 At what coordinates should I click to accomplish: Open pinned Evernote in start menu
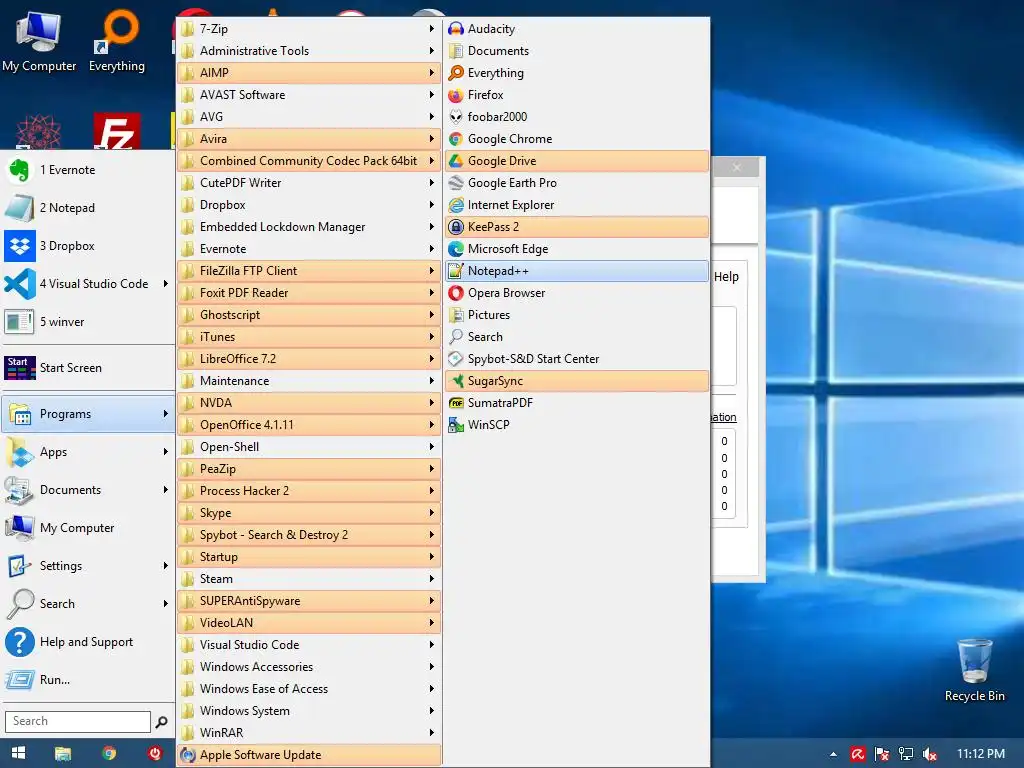88,170
